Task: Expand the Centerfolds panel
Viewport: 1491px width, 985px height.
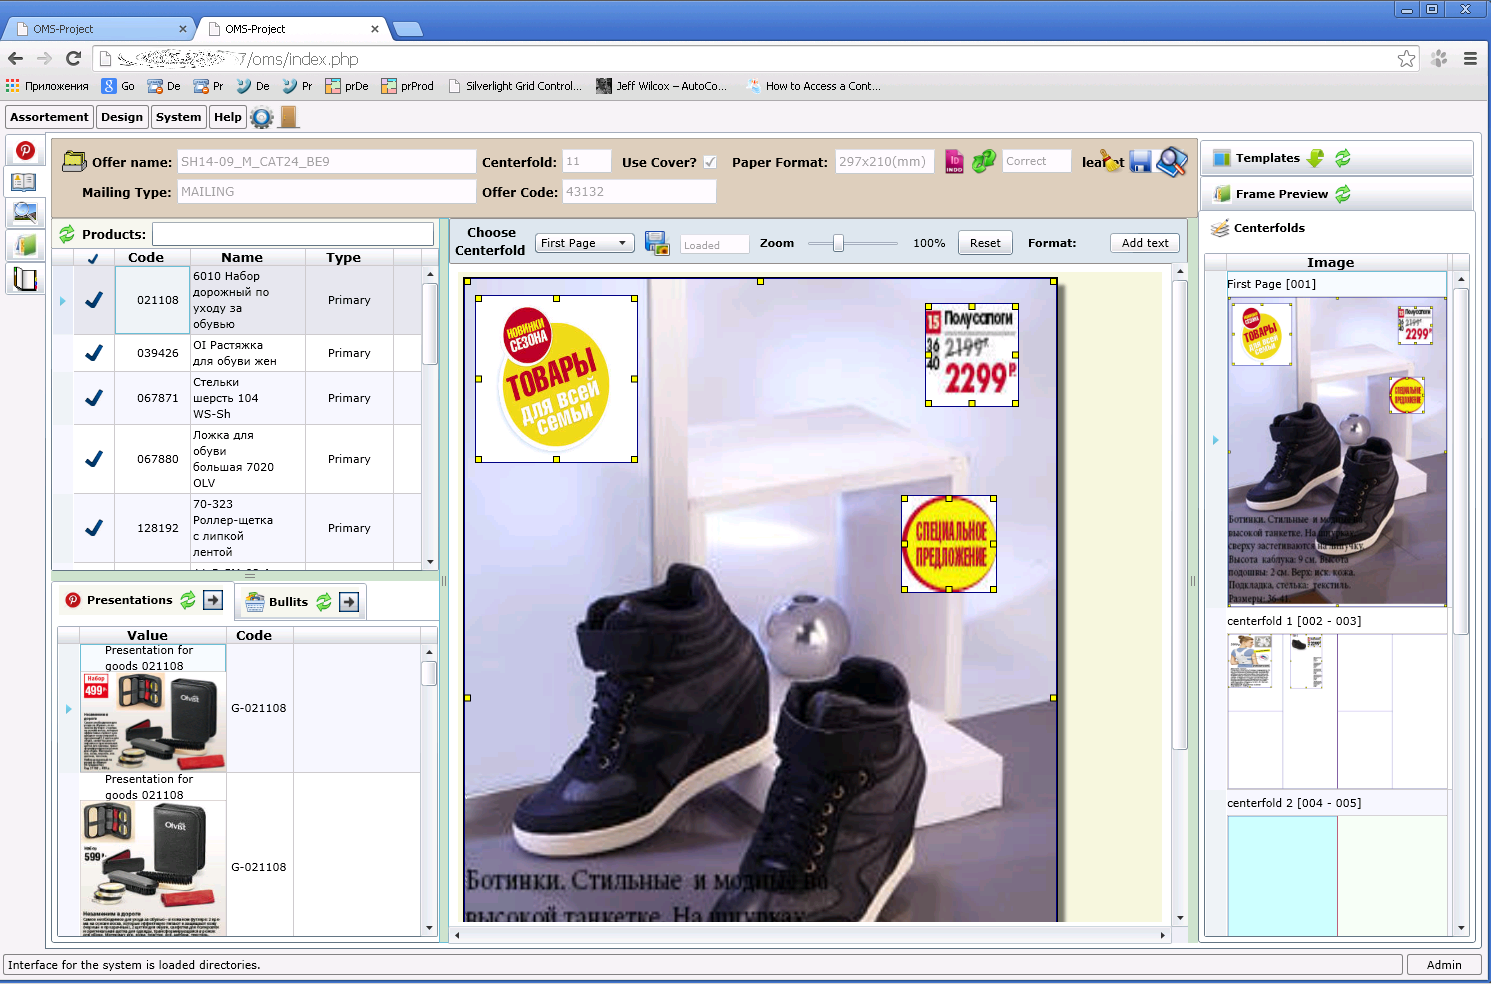Action: [1269, 228]
